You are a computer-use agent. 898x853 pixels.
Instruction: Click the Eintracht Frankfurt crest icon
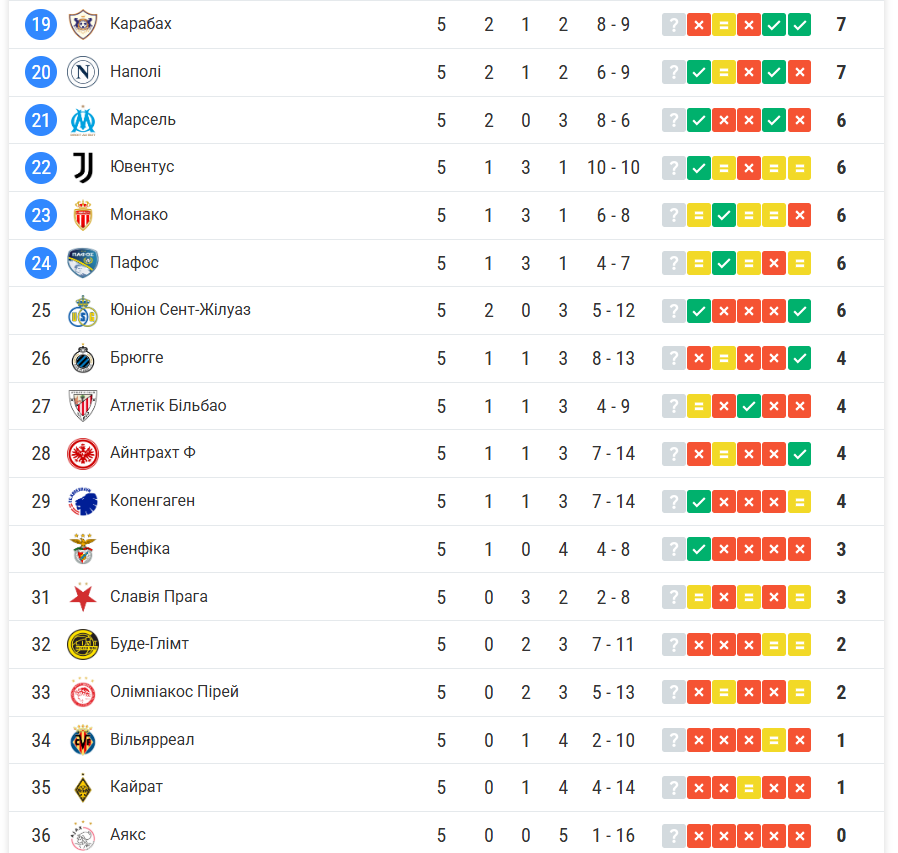tap(82, 454)
